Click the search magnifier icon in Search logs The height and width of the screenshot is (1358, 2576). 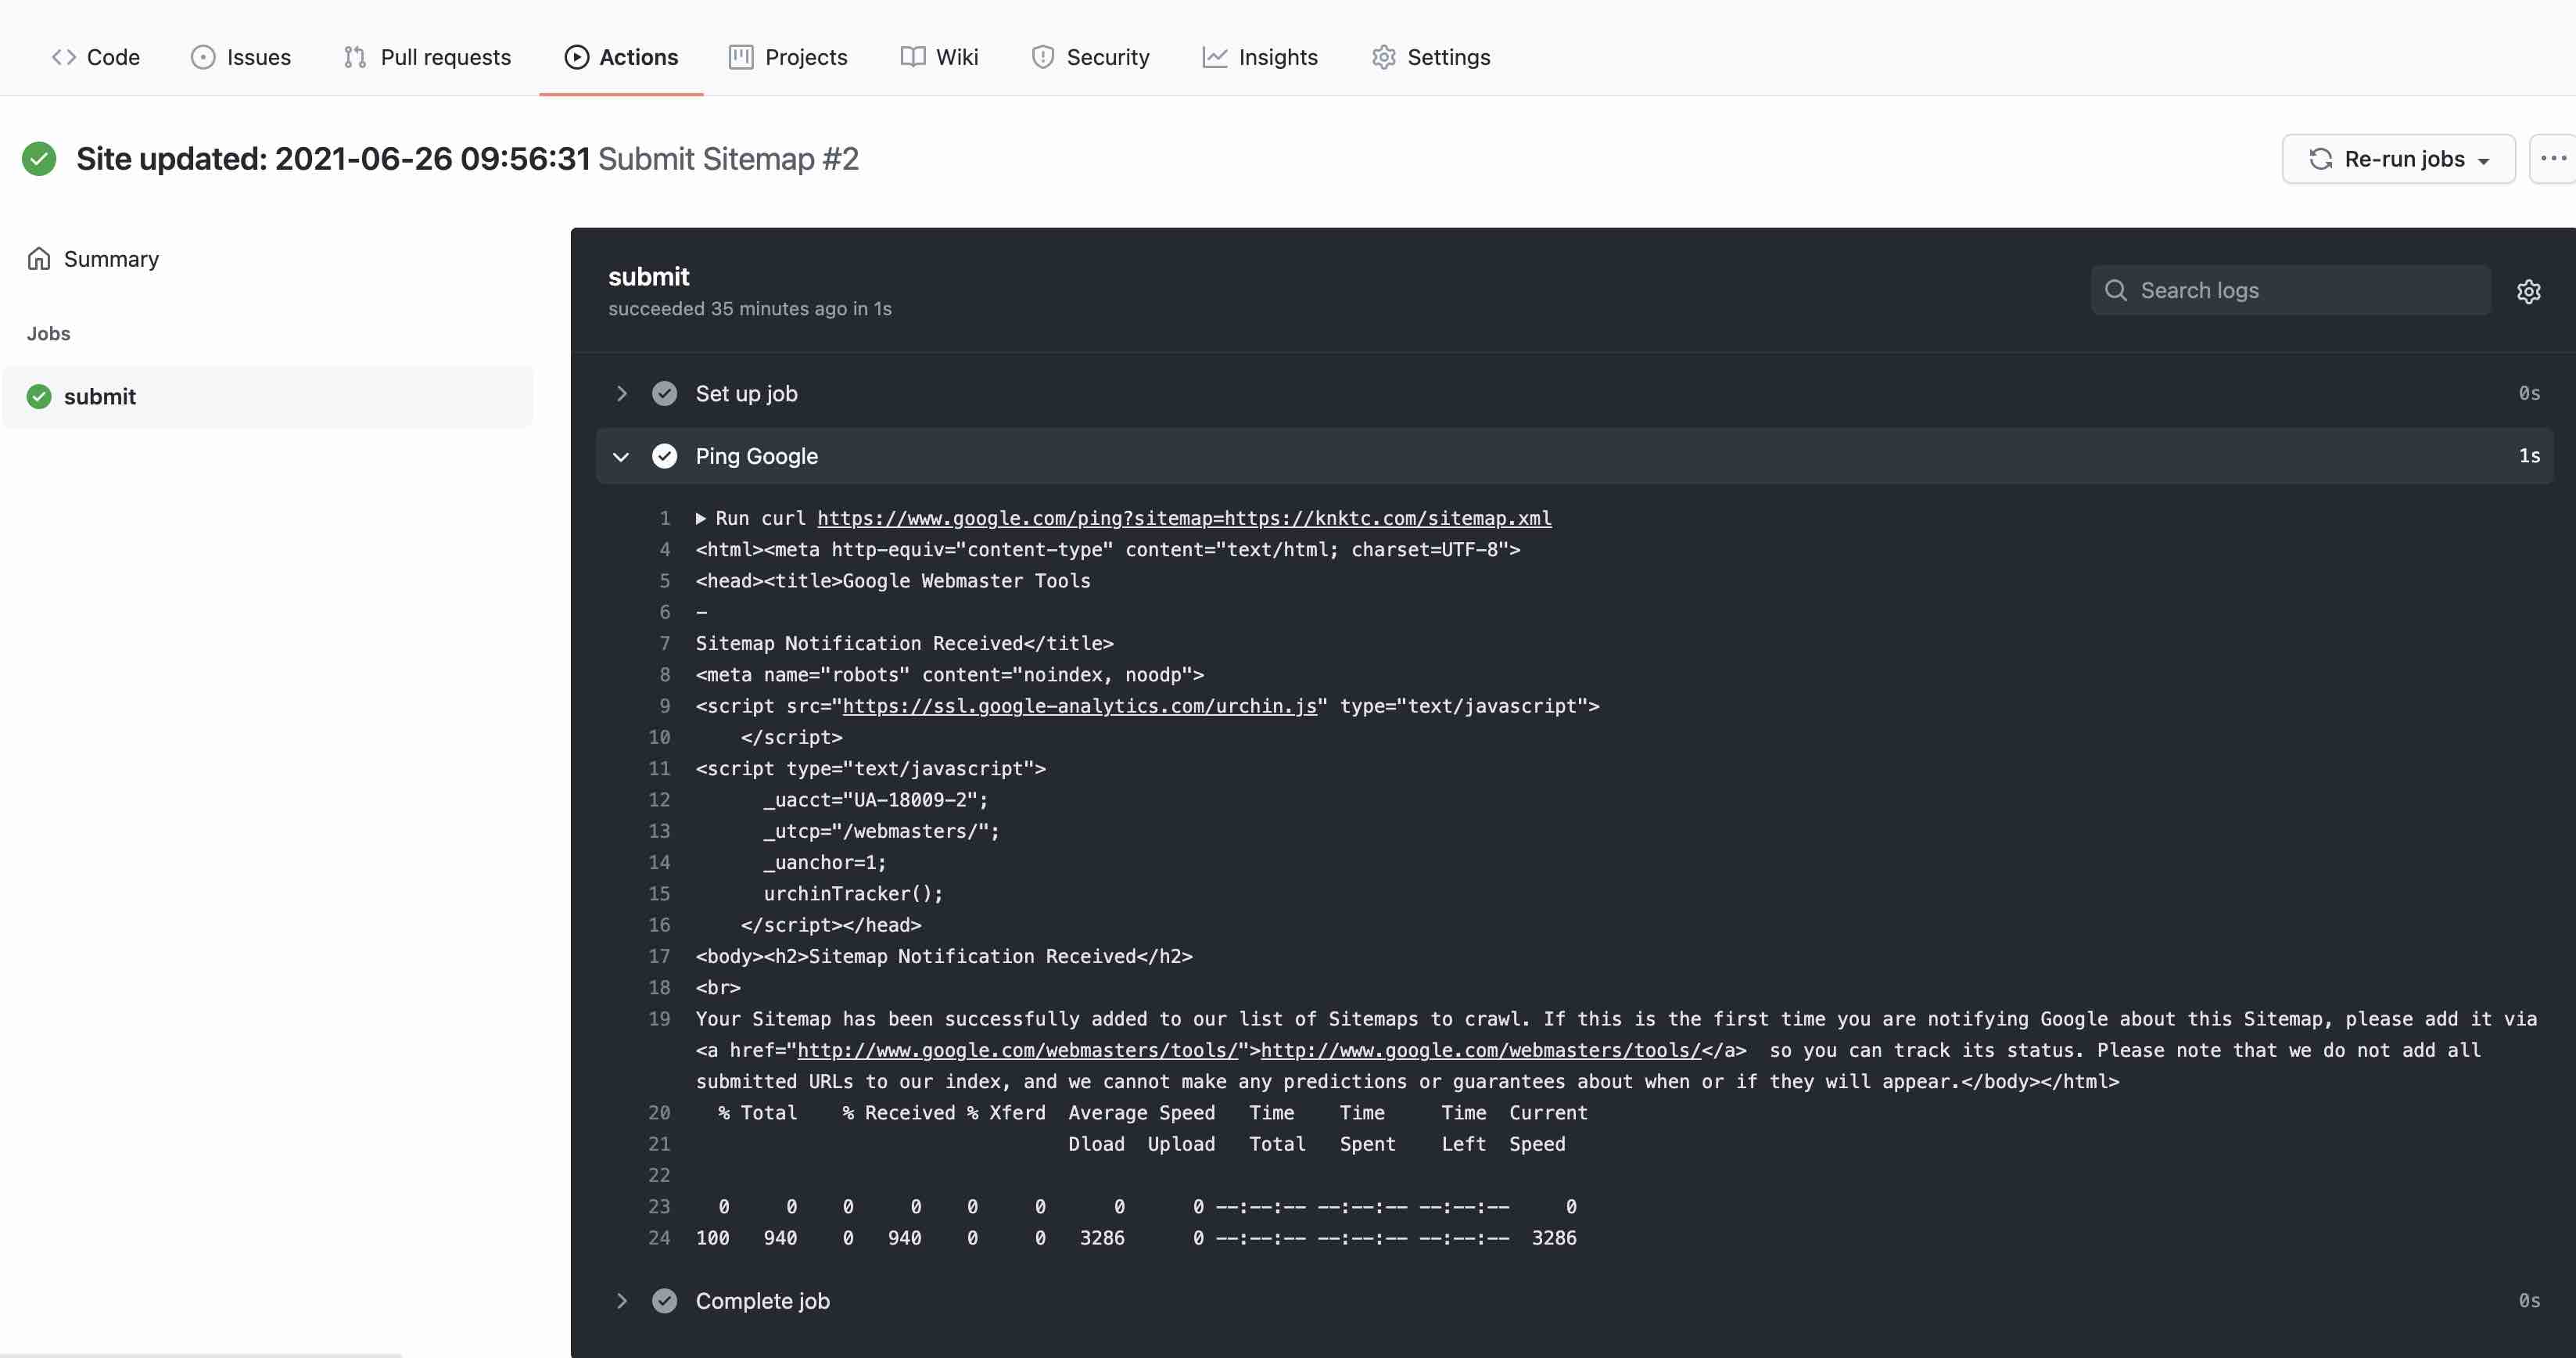[x=2117, y=290]
